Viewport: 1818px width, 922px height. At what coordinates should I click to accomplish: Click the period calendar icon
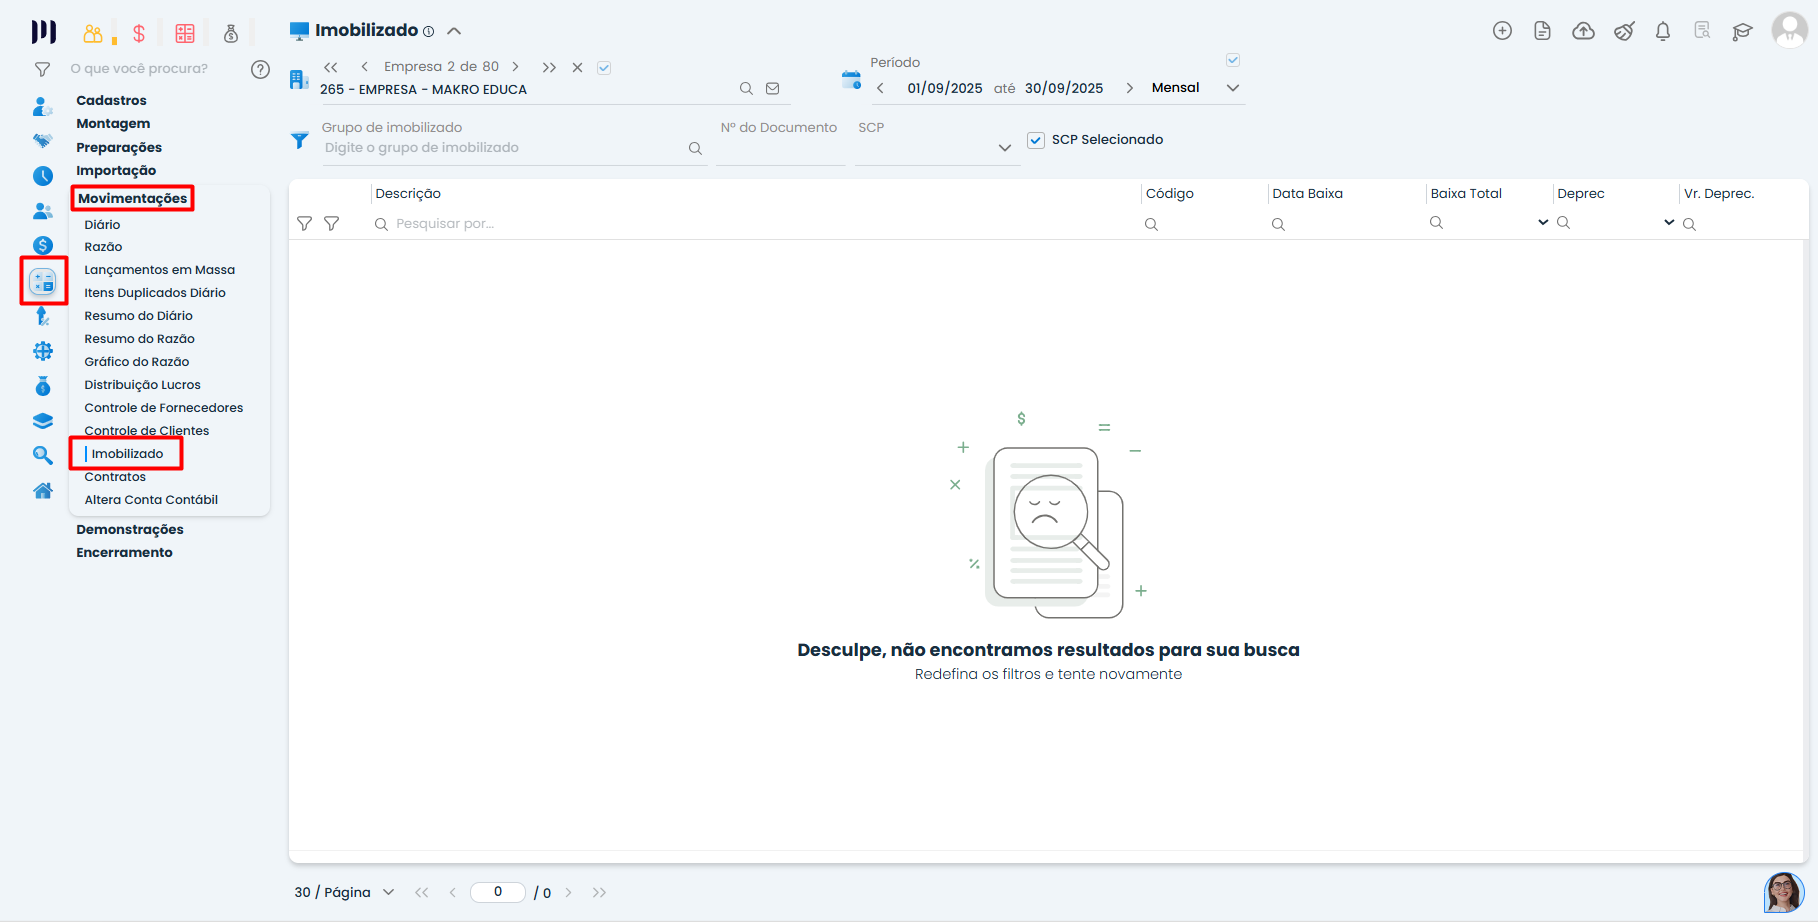point(851,80)
